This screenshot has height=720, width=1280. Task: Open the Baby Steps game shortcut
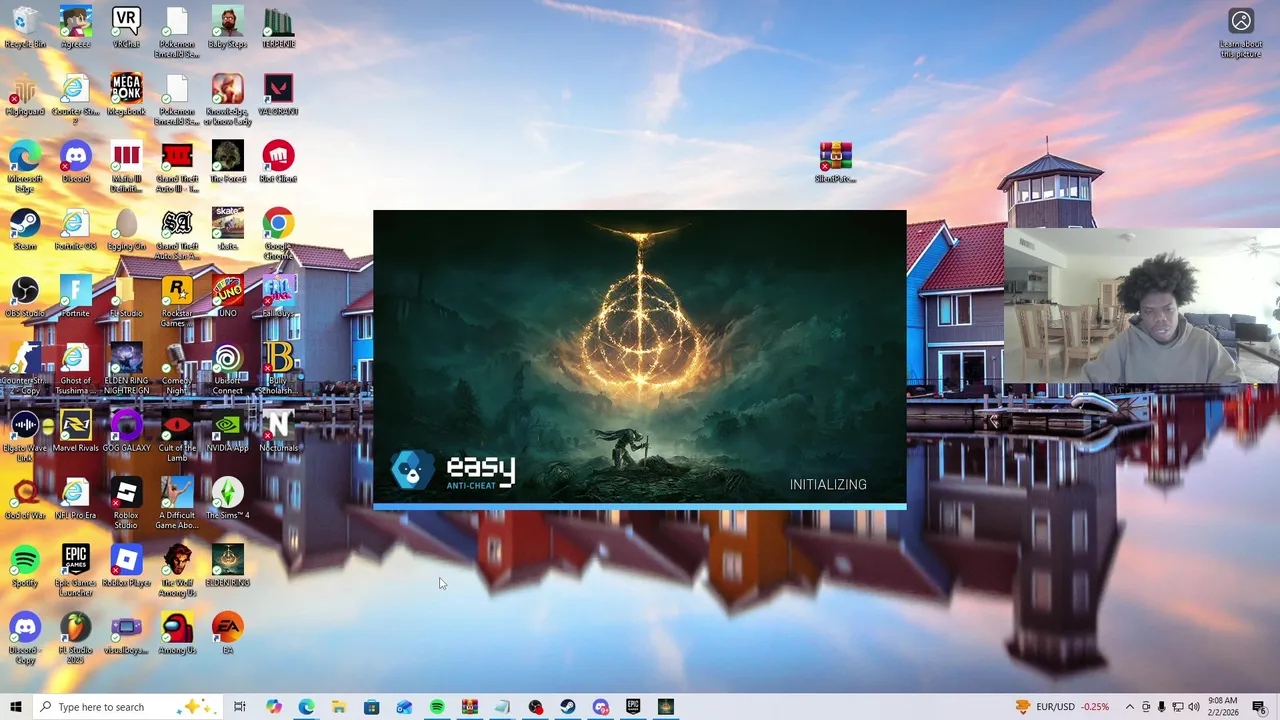coord(227,28)
